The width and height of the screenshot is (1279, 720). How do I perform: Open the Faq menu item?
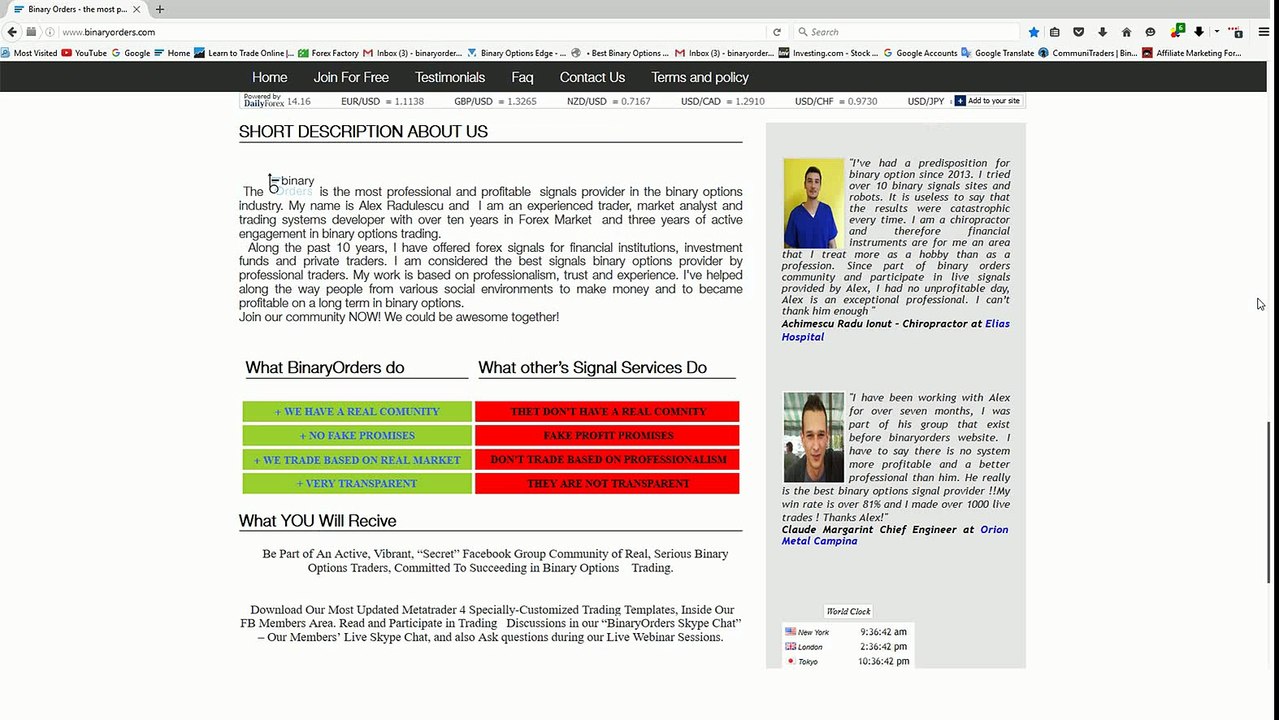point(522,77)
